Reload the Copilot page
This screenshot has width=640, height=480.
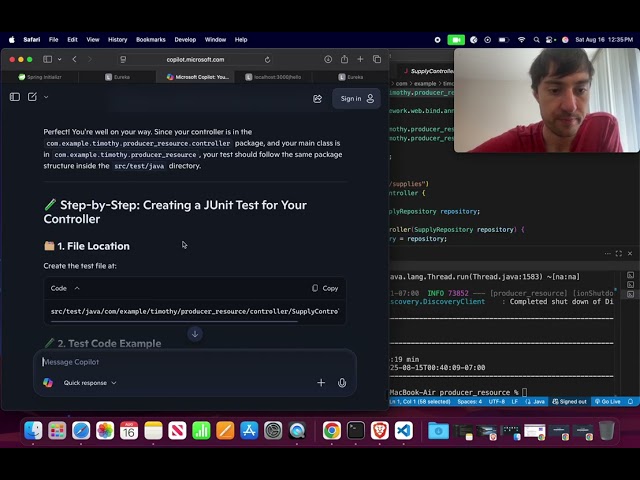point(267,60)
